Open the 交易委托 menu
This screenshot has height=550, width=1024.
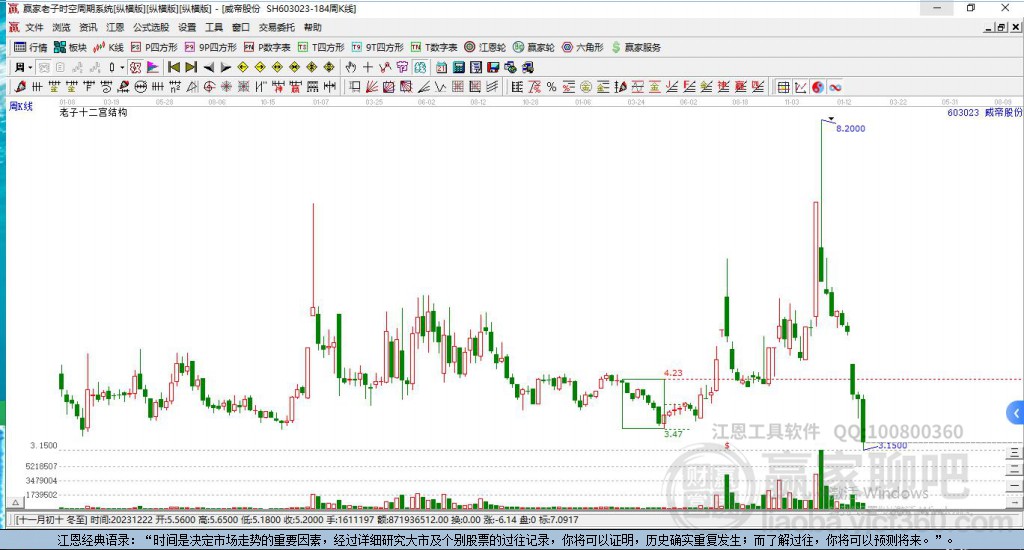276,27
